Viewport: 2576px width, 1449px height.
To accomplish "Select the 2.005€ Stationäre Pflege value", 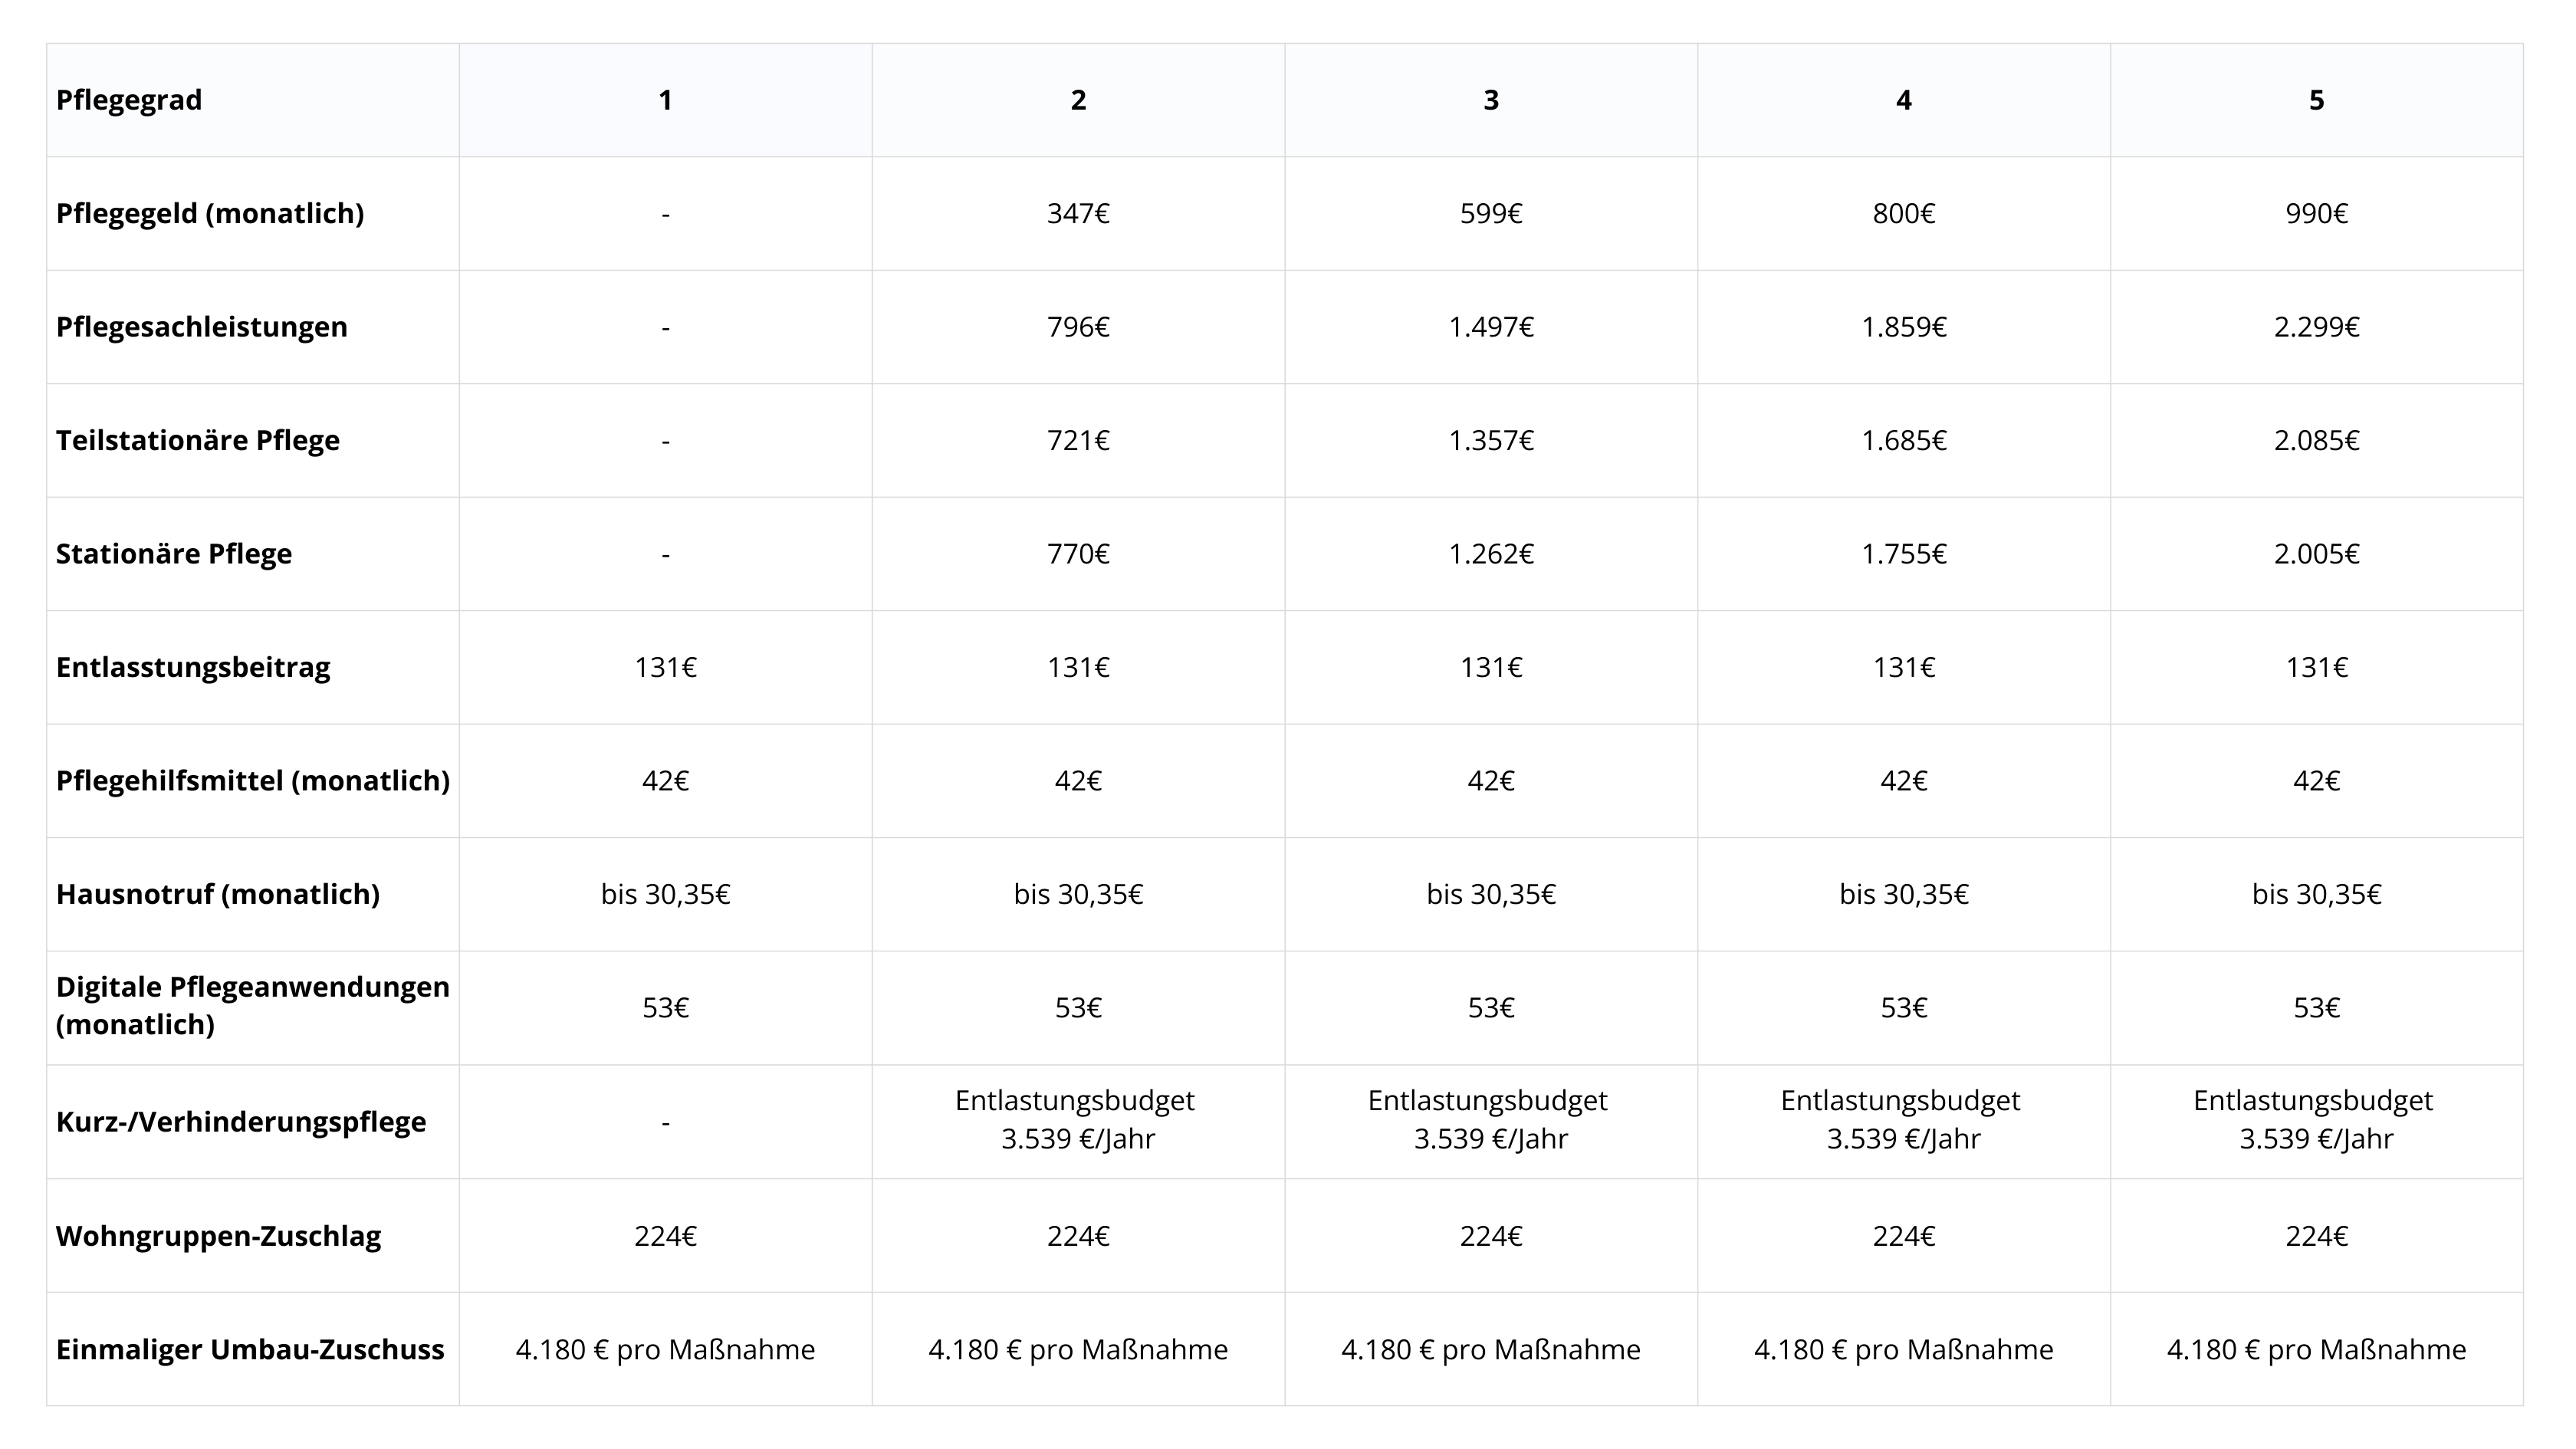I will [2316, 554].
